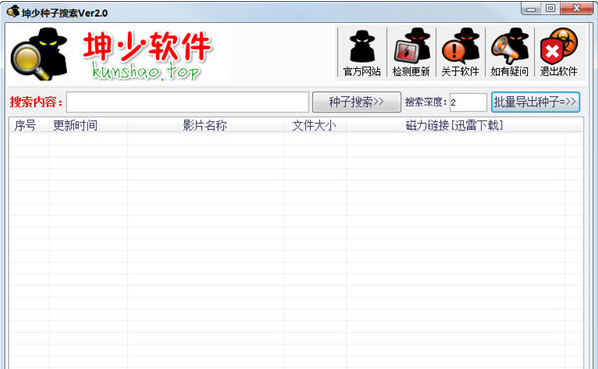The width and height of the screenshot is (598, 369).
Task: Sort by the 文件大小 column header
Action: pyautogui.click(x=315, y=125)
